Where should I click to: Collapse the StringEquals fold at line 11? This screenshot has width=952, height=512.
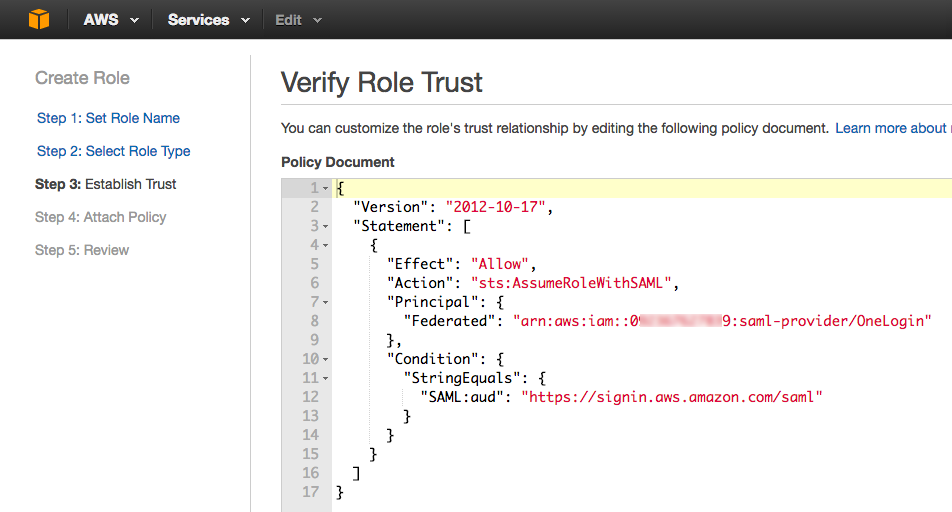coord(325,378)
